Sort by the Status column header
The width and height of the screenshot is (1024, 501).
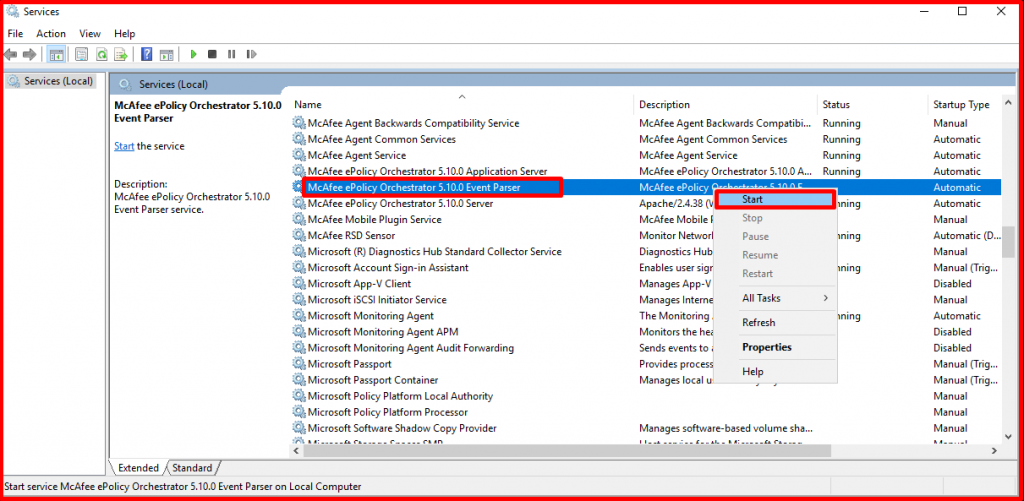point(872,105)
